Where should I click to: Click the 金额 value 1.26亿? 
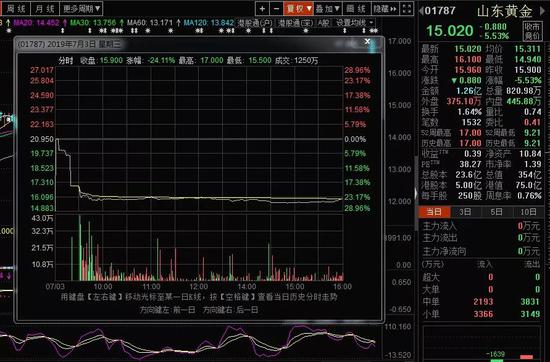[x=469, y=91]
